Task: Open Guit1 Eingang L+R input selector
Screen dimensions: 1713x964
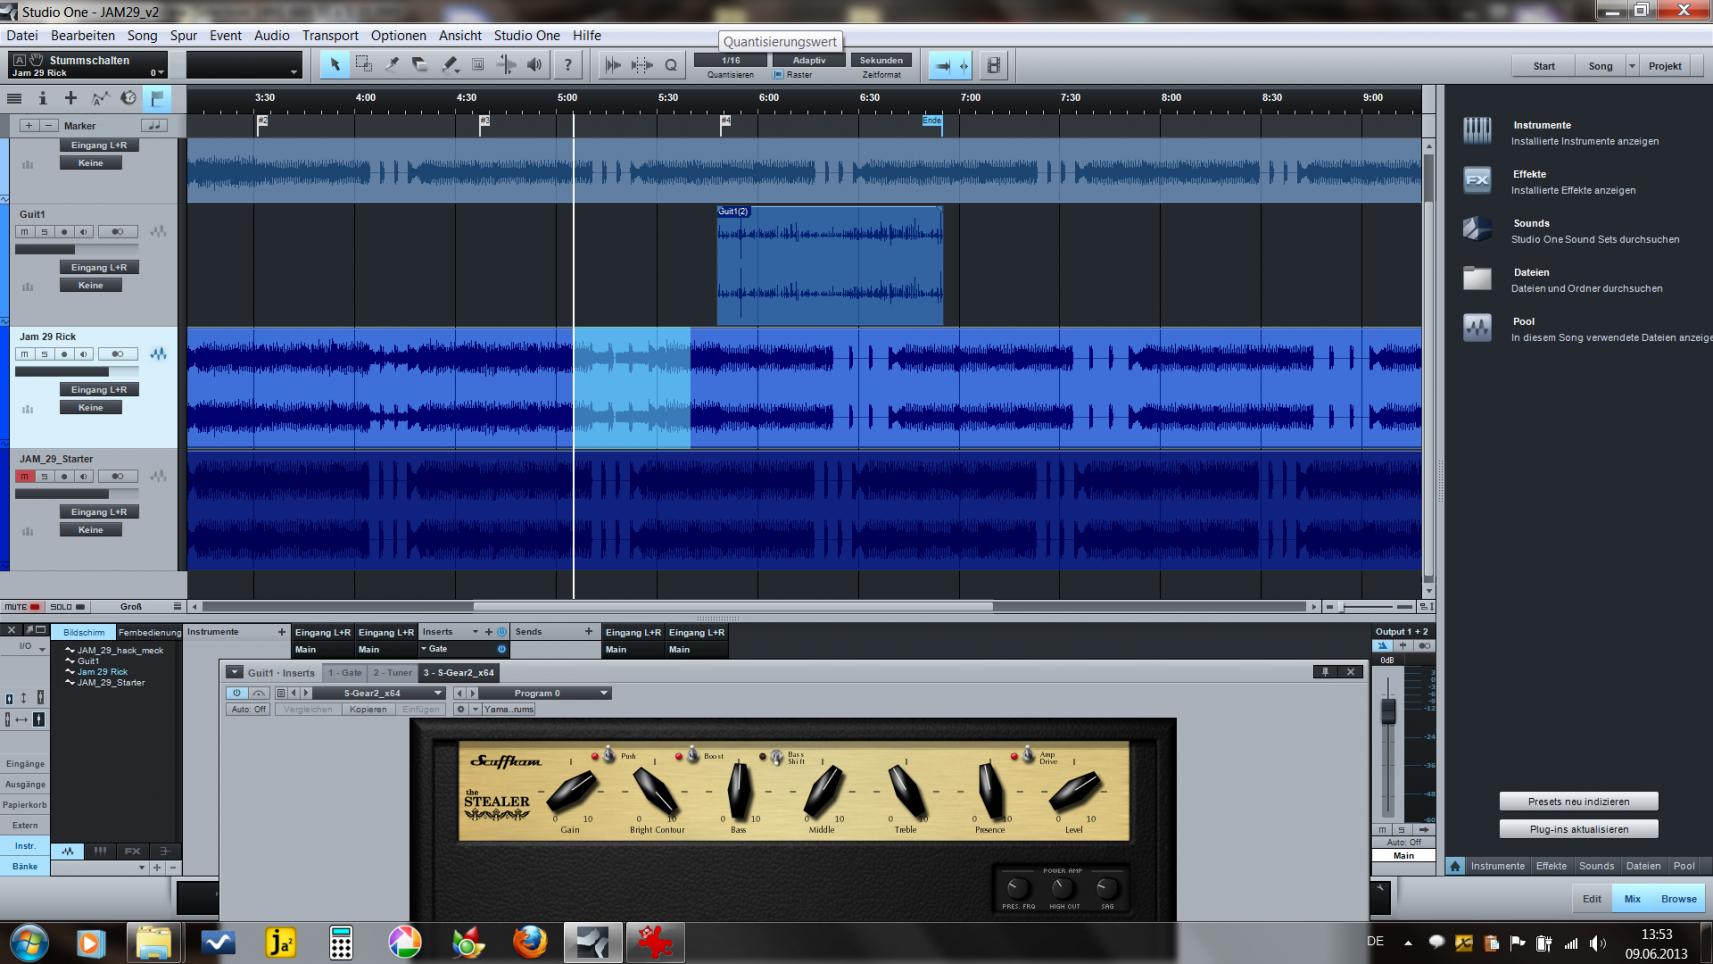Action: [x=99, y=267]
